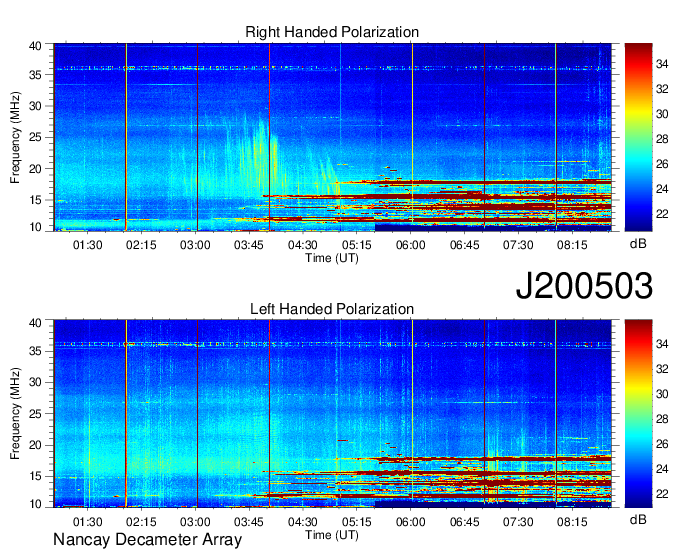This screenshot has height=552, width=680.
Task: Click "Time (UT)" label under Right Handed plot
Action: [332, 258]
